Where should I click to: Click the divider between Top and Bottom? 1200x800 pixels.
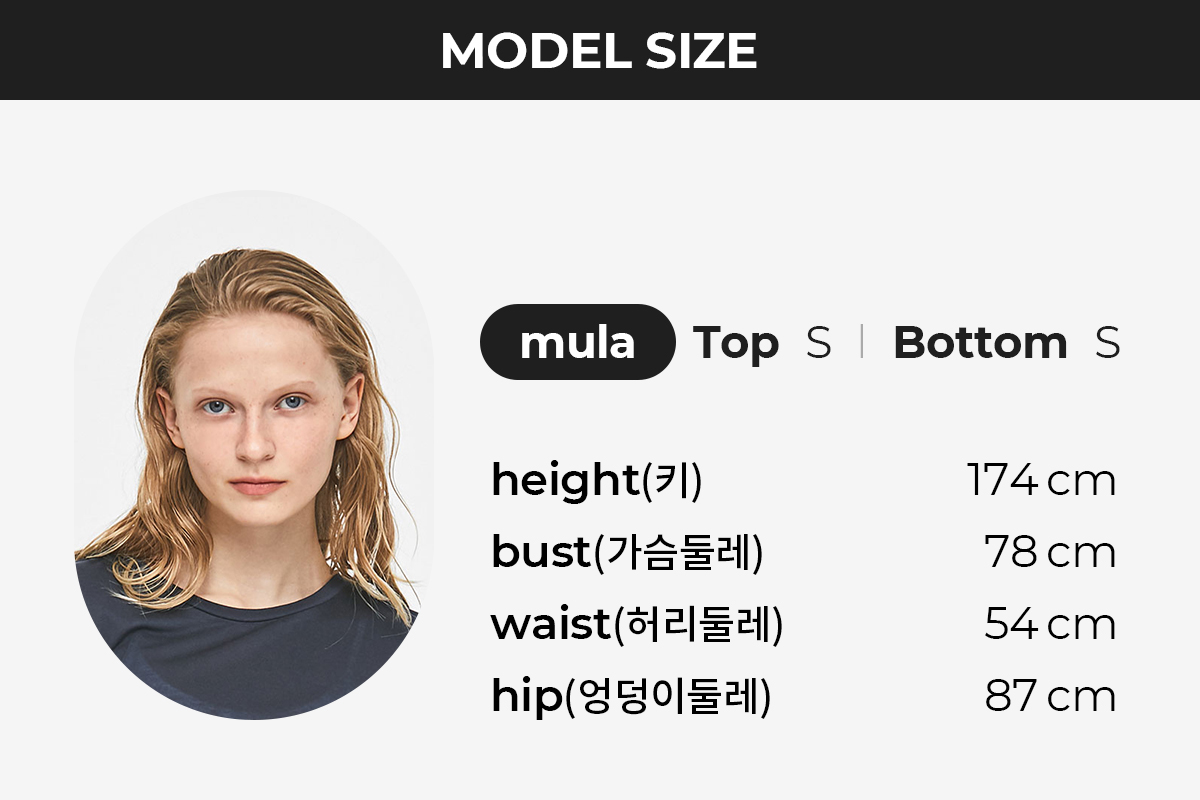point(861,342)
